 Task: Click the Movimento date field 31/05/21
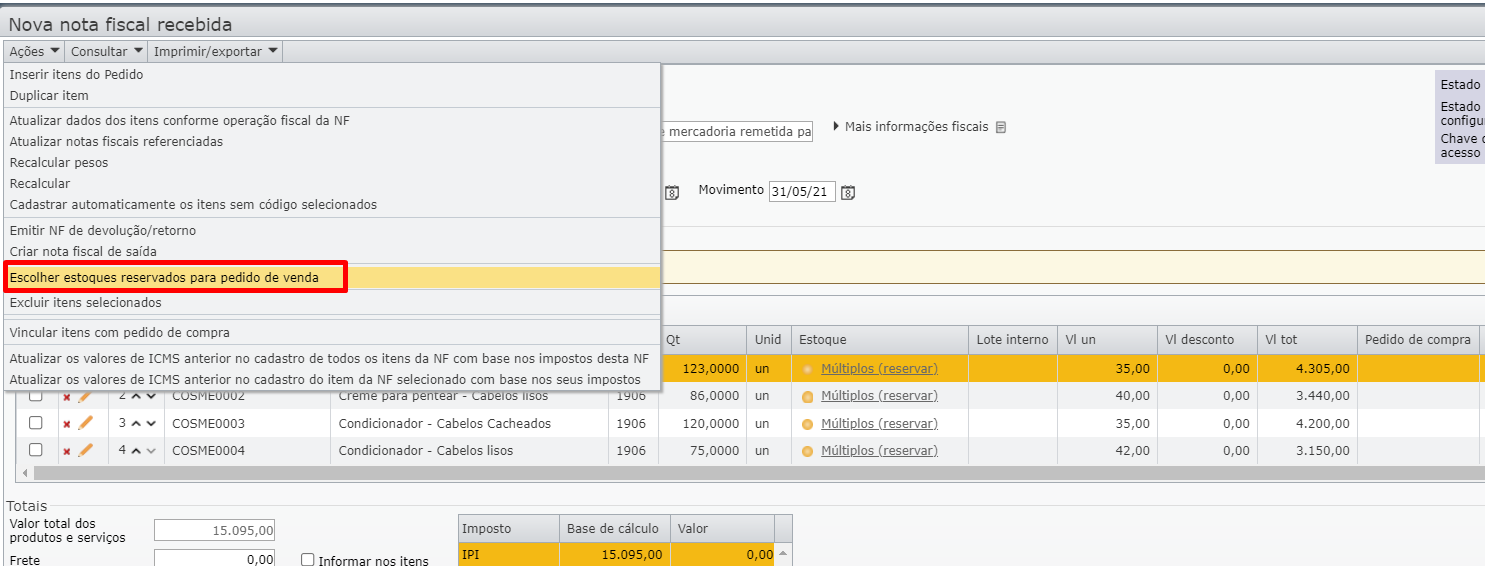802,192
